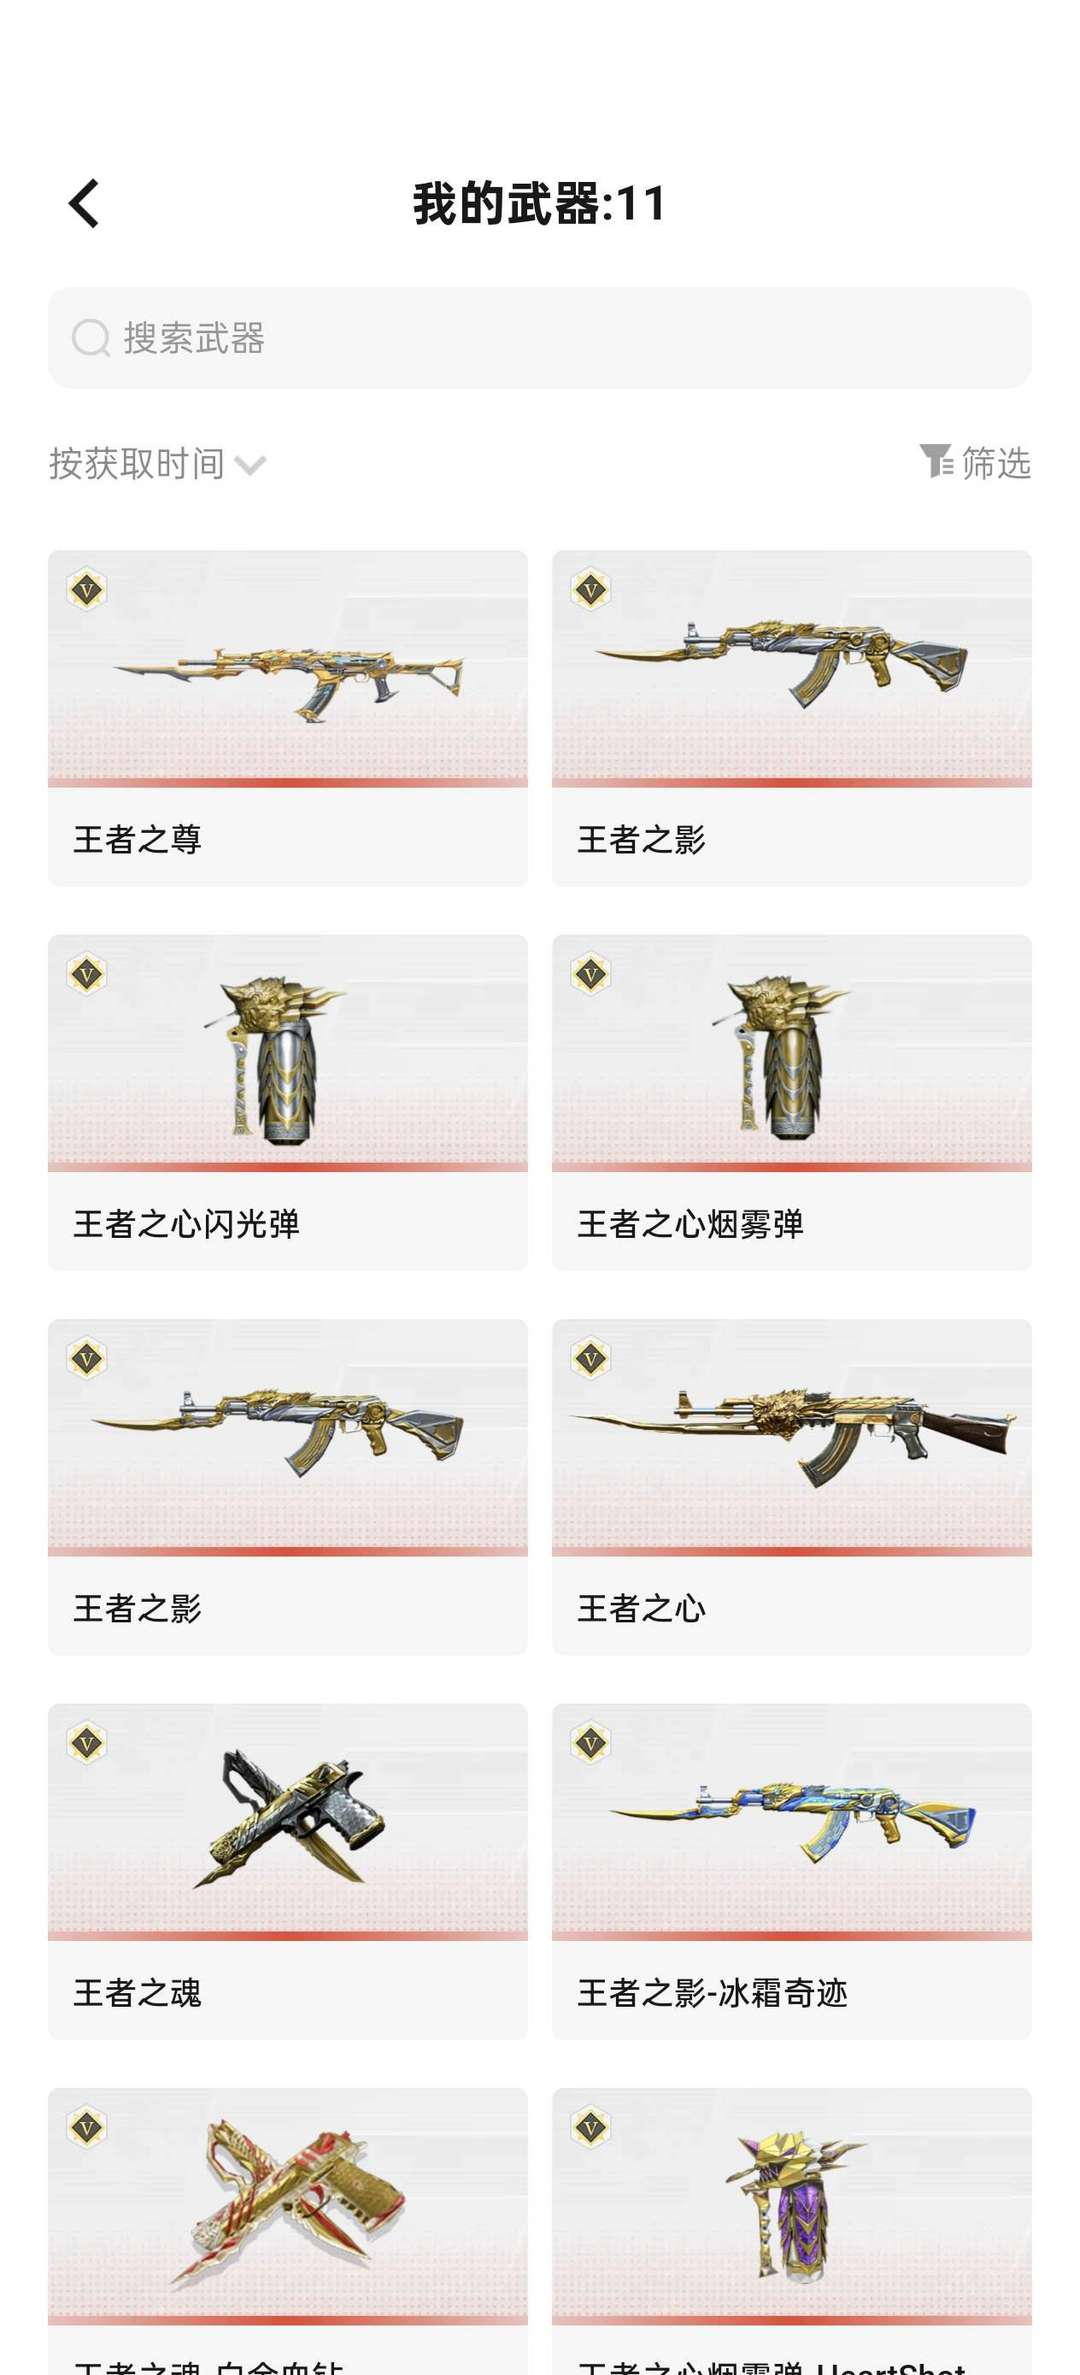The height and width of the screenshot is (2375, 1080).
Task: Tap V badge on 王者之尊 card
Action: point(87,590)
